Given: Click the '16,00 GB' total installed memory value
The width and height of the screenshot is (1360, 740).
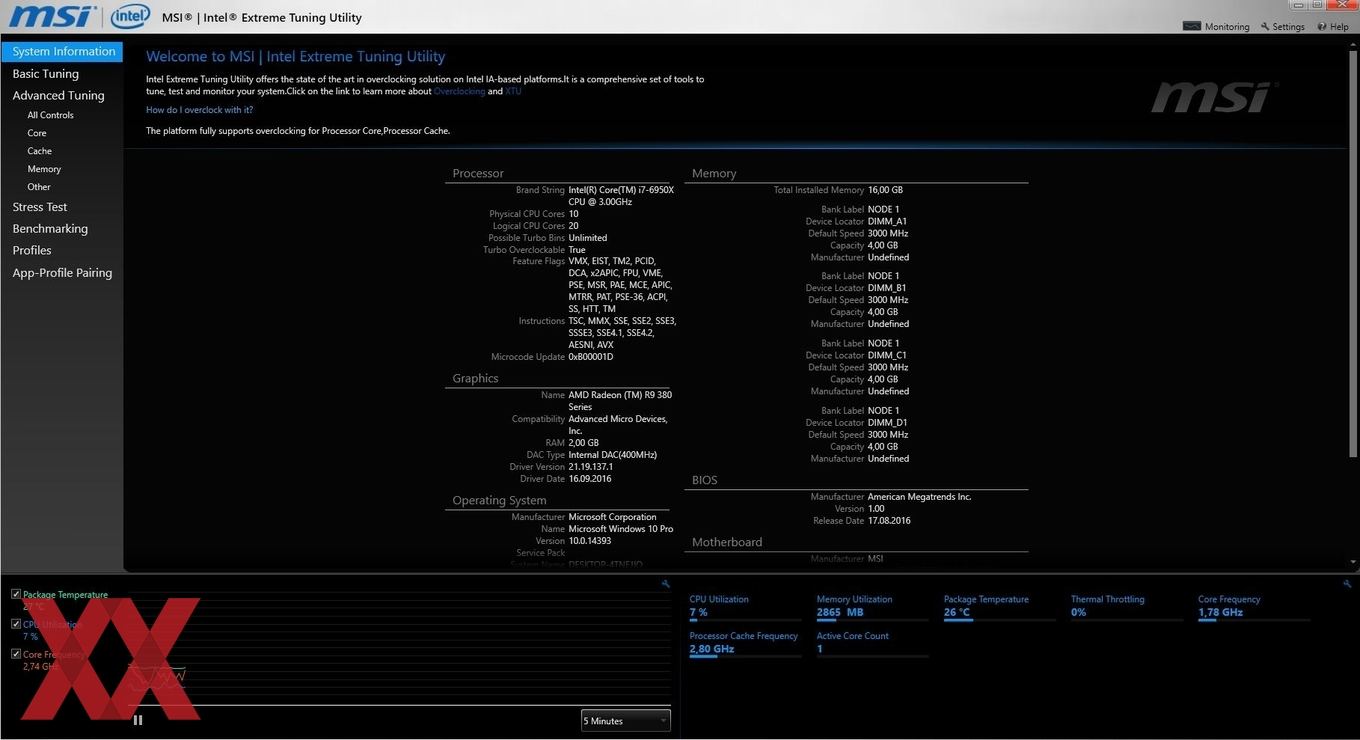Looking at the screenshot, I should point(885,190).
